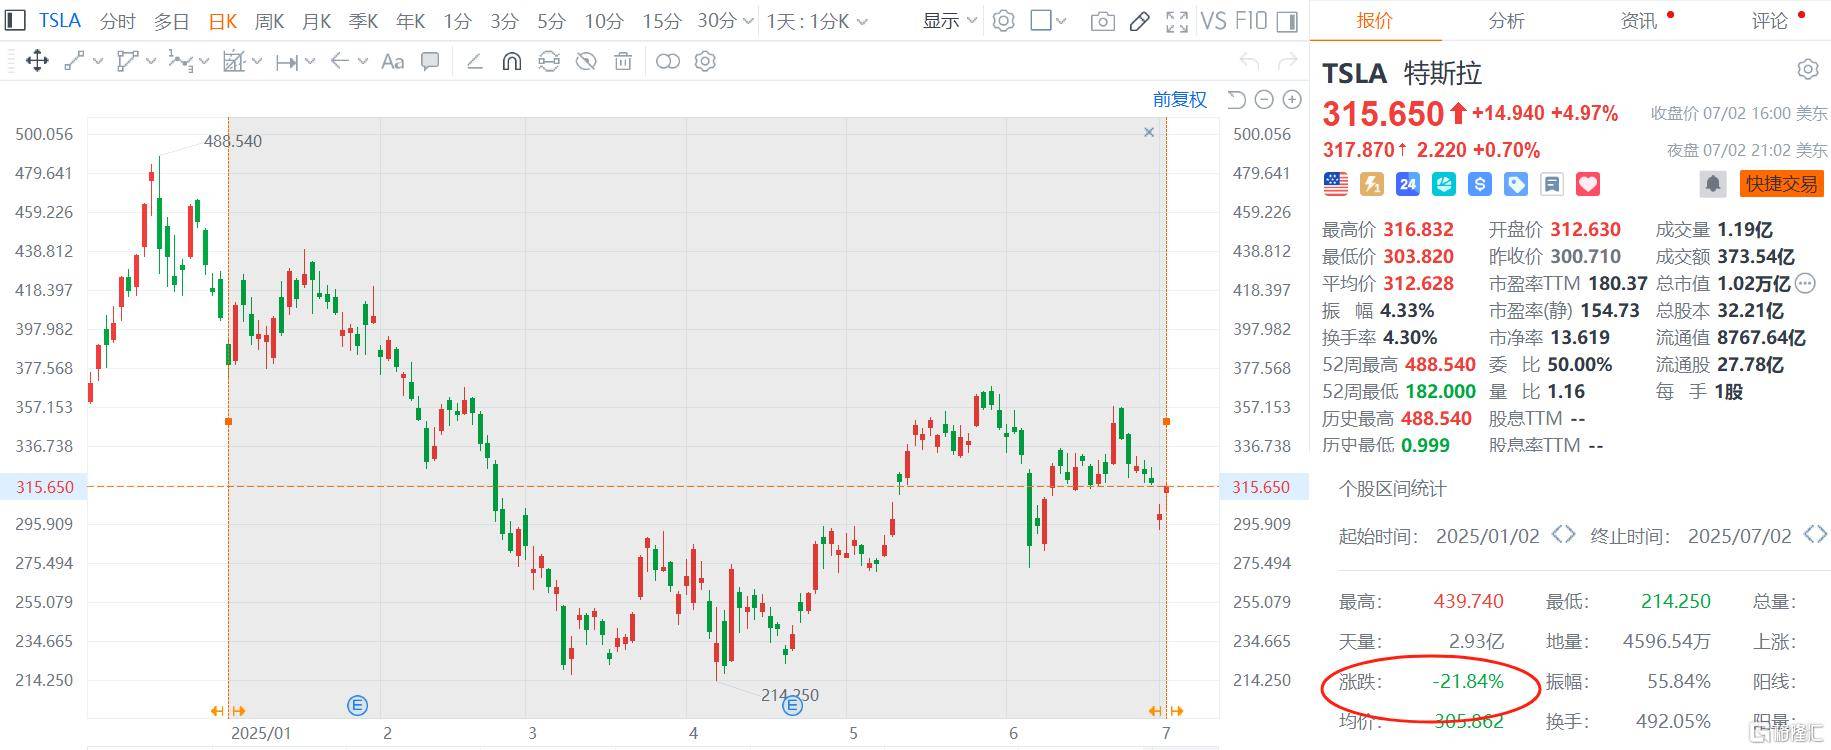Switch to 月K monthly chart tab
This screenshot has width=1831, height=750.
pyautogui.click(x=317, y=21)
